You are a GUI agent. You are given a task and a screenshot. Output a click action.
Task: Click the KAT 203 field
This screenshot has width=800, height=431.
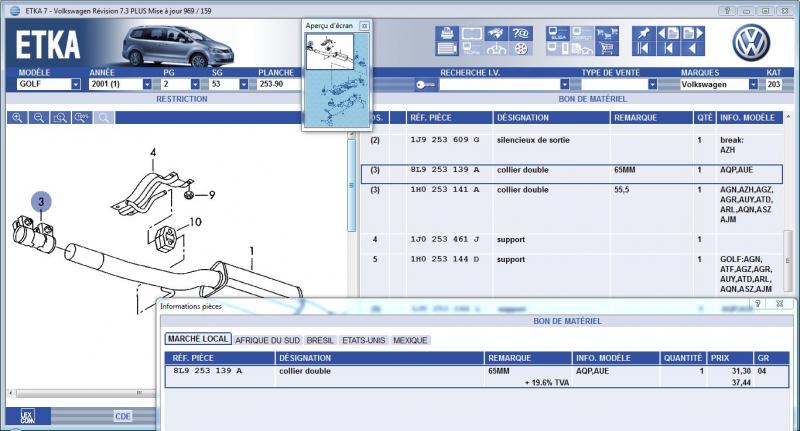click(774, 84)
